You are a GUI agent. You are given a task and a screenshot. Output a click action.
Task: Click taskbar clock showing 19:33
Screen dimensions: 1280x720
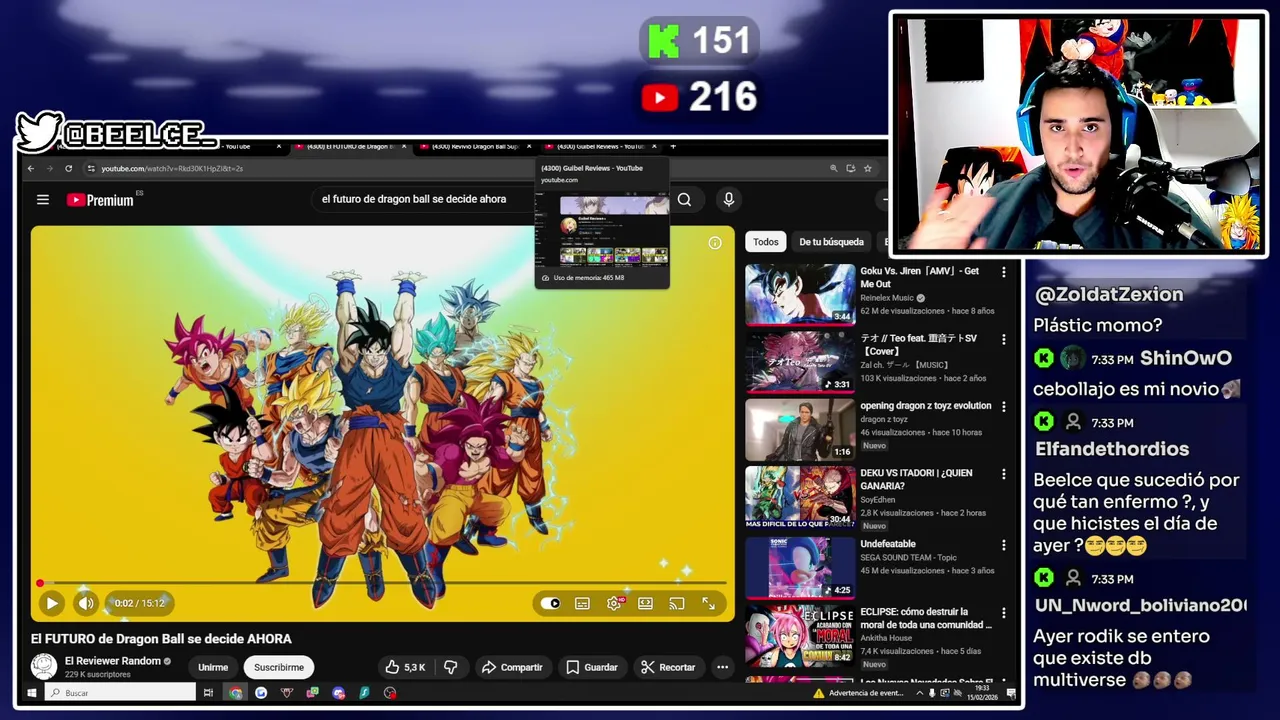981,692
